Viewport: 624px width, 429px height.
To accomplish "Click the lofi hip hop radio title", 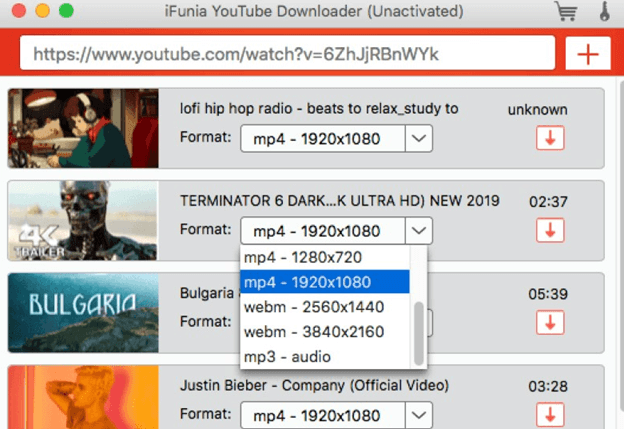I will (319, 108).
